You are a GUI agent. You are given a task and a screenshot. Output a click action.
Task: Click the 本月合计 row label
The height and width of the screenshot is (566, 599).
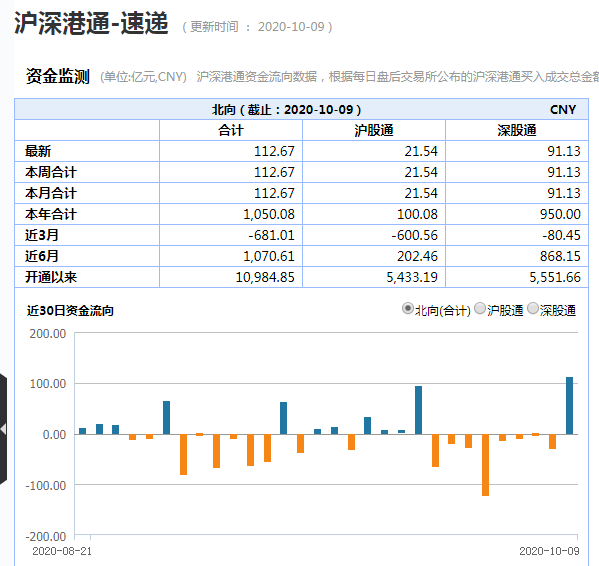51,193
